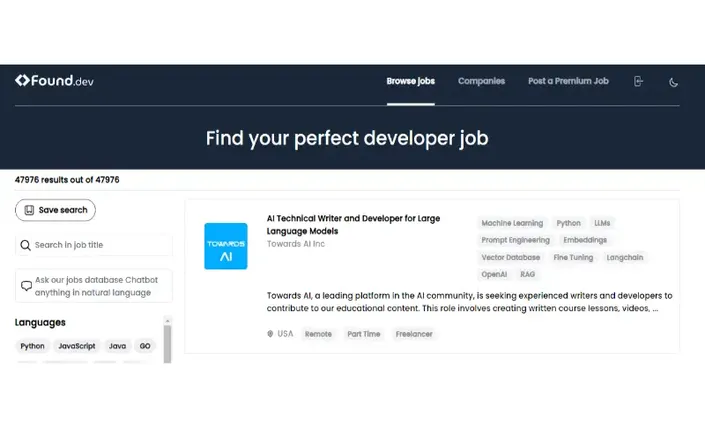Toggle the JavaScript language filter

[x=77, y=346]
